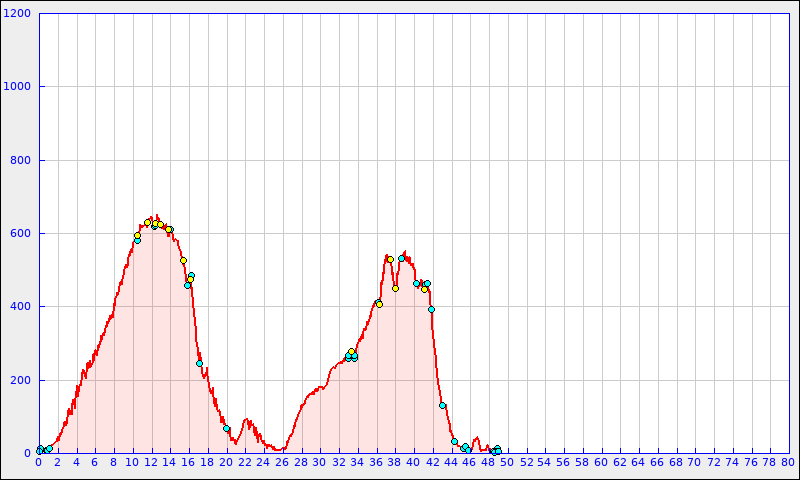This screenshot has width=800, height=480.
Task: Click cyan marker at km 43 on descent
Action: tap(442, 405)
